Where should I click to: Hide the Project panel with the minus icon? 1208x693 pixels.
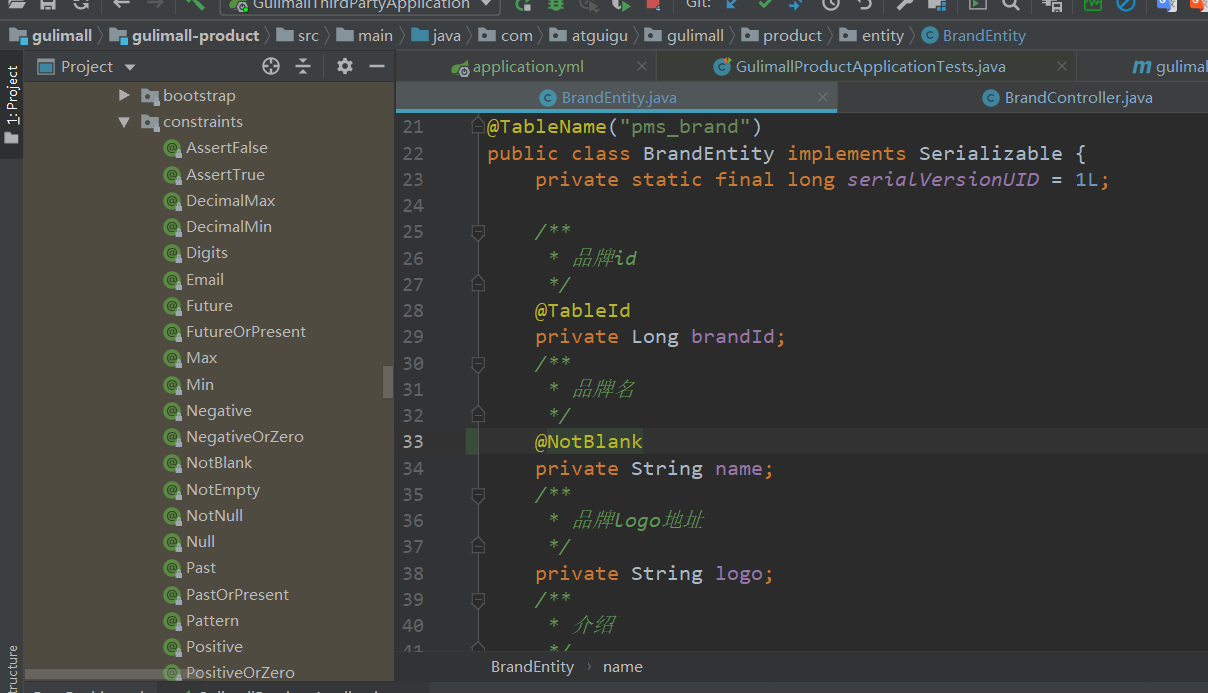[377, 66]
